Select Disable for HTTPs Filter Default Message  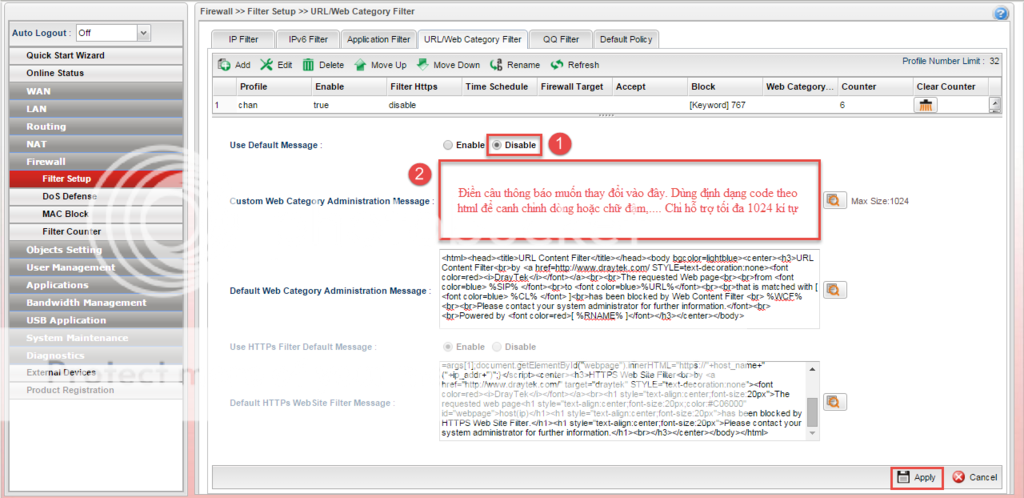coord(496,347)
